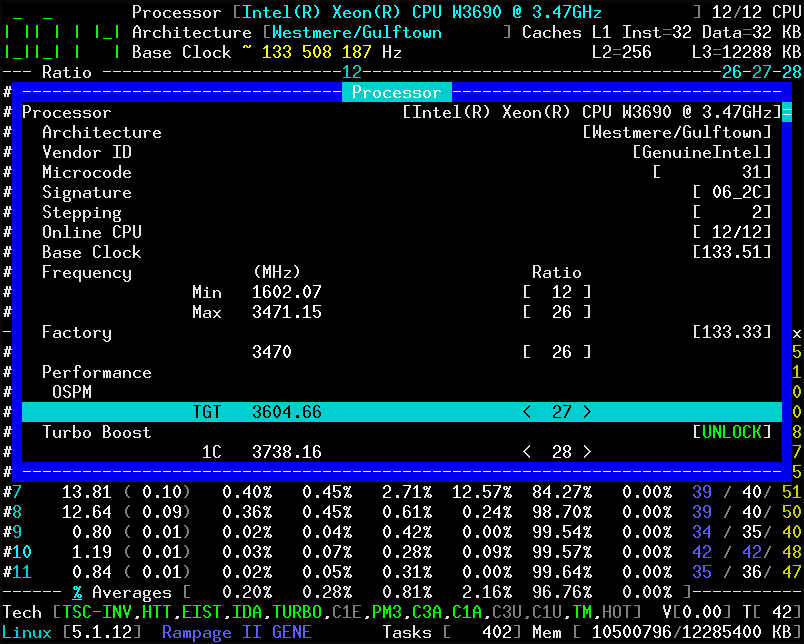Select core row #11
Viewport: 804px width, 644px height.
pyautogui.click(x=401, y=572)
